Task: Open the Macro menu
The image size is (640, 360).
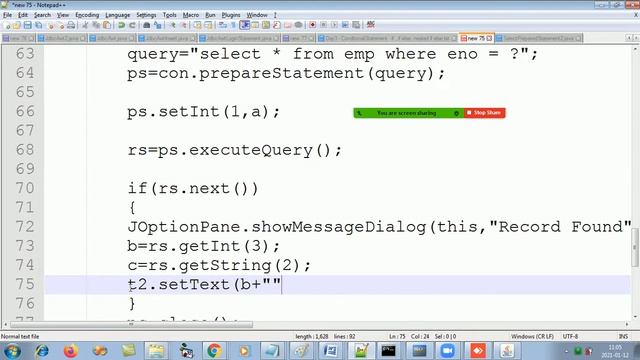Action: (x=191, y=15)
